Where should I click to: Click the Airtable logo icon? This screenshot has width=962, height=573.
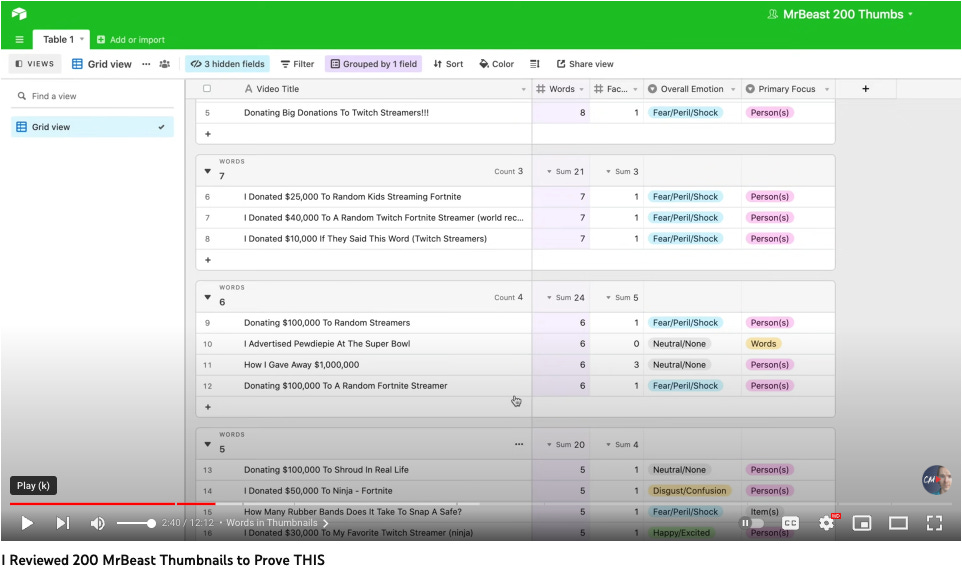[19, 14]
